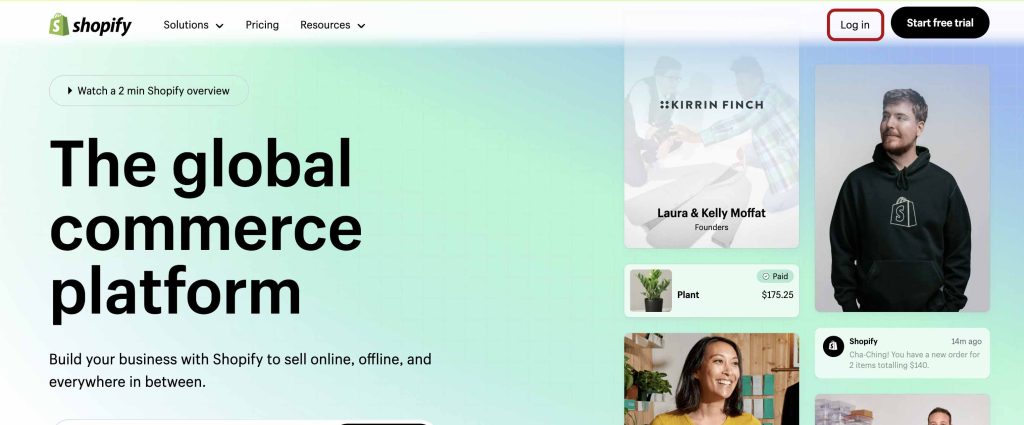Click the 14m ago notification timestamp
This screenshot has width=1024, height=425.
[x=965, y=341]
